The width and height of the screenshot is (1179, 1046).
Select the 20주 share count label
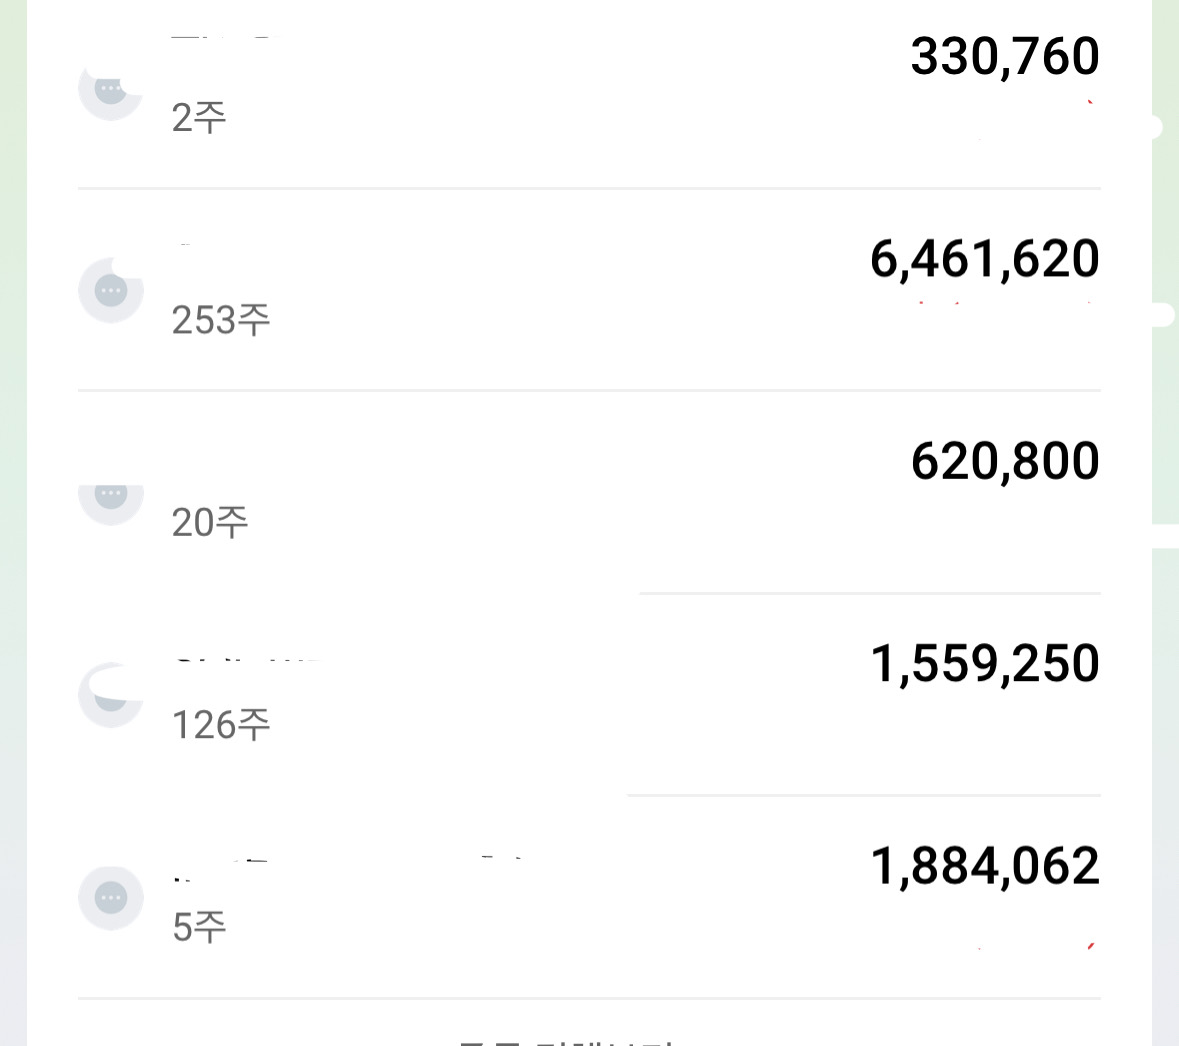click(210, 522)
